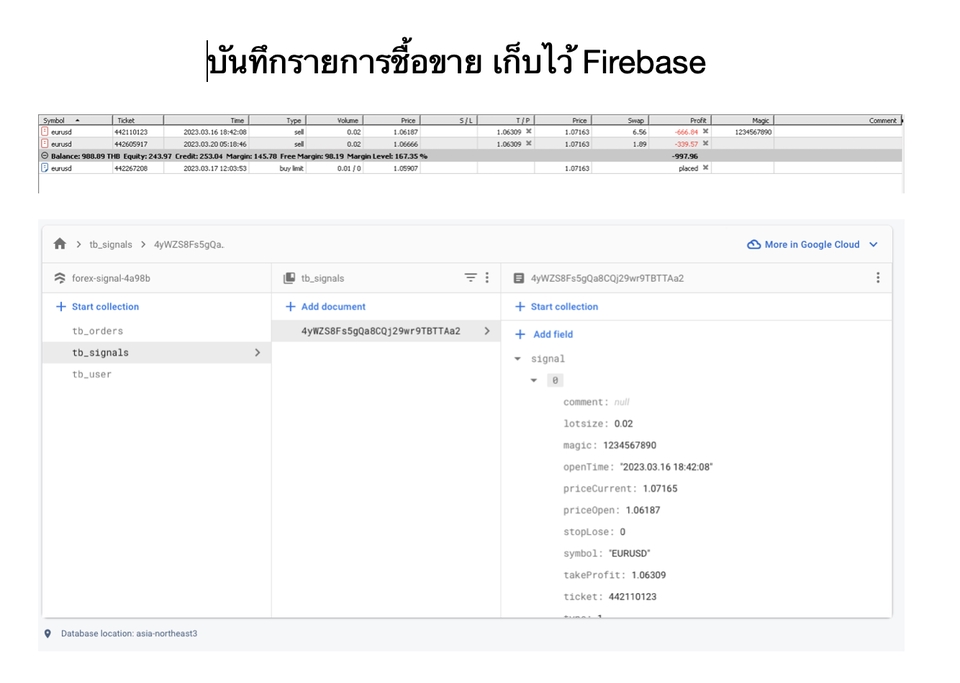This screenshot has height=683, width=960.
Task: Collapse the Balance summary row
Action: (45, 155)
